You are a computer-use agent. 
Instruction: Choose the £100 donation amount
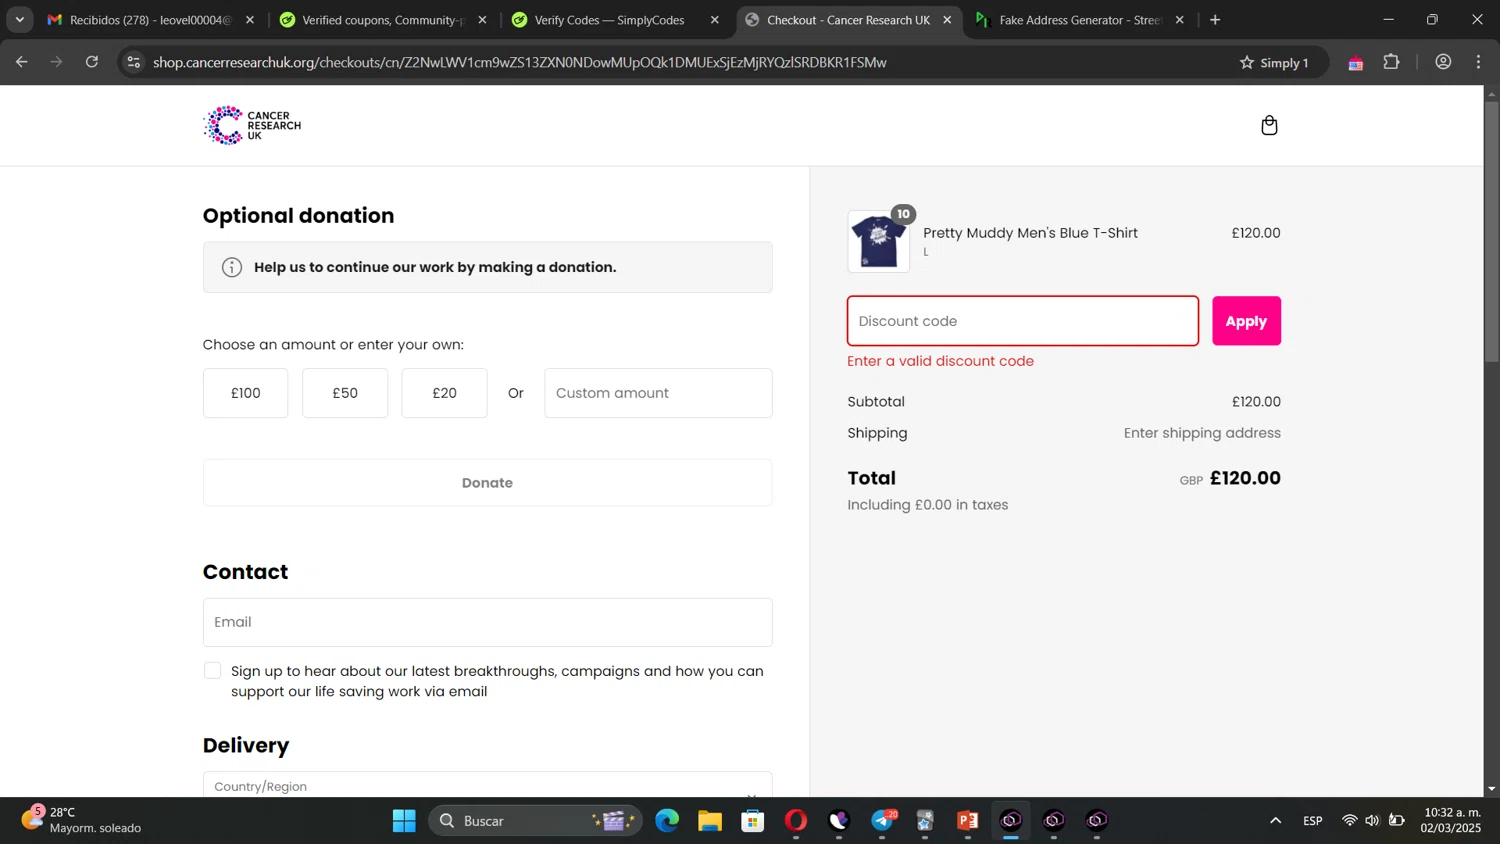(245, 393)
